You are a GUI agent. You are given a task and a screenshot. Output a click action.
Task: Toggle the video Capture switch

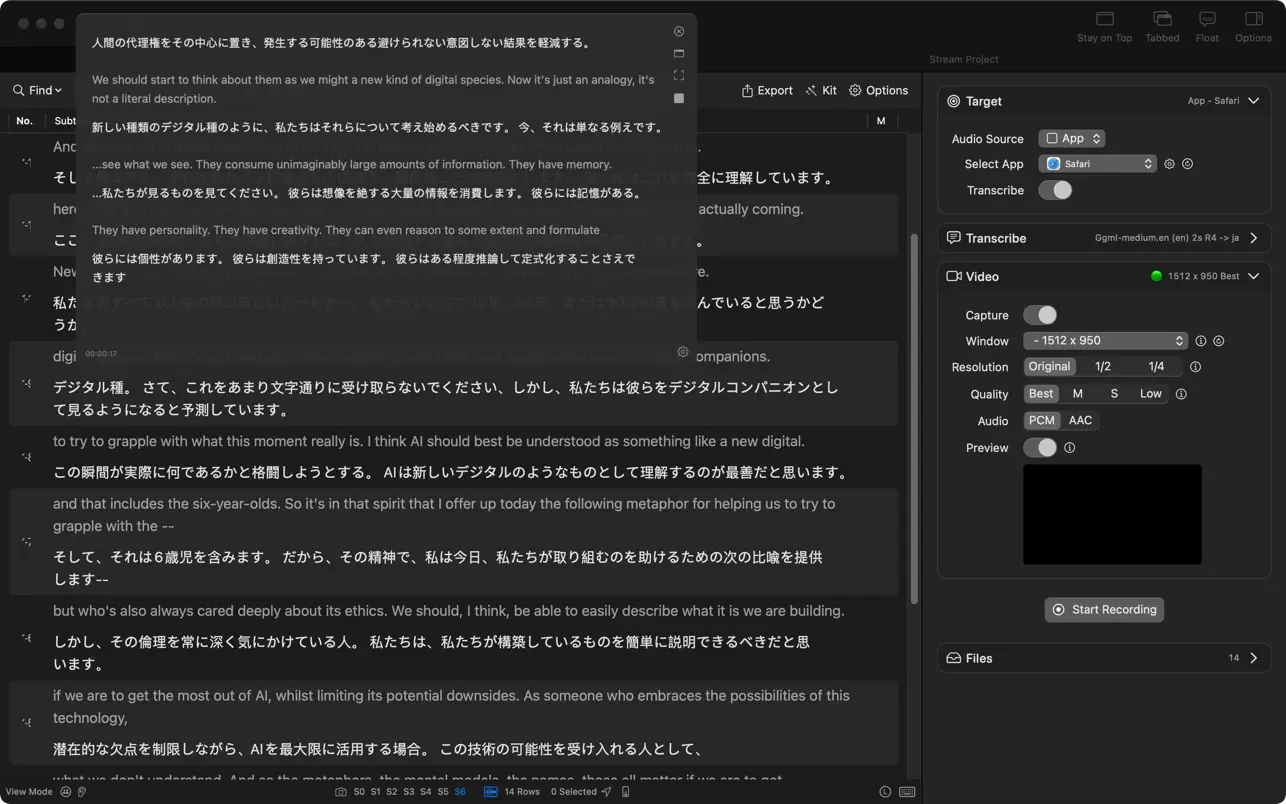[1040, 315]
